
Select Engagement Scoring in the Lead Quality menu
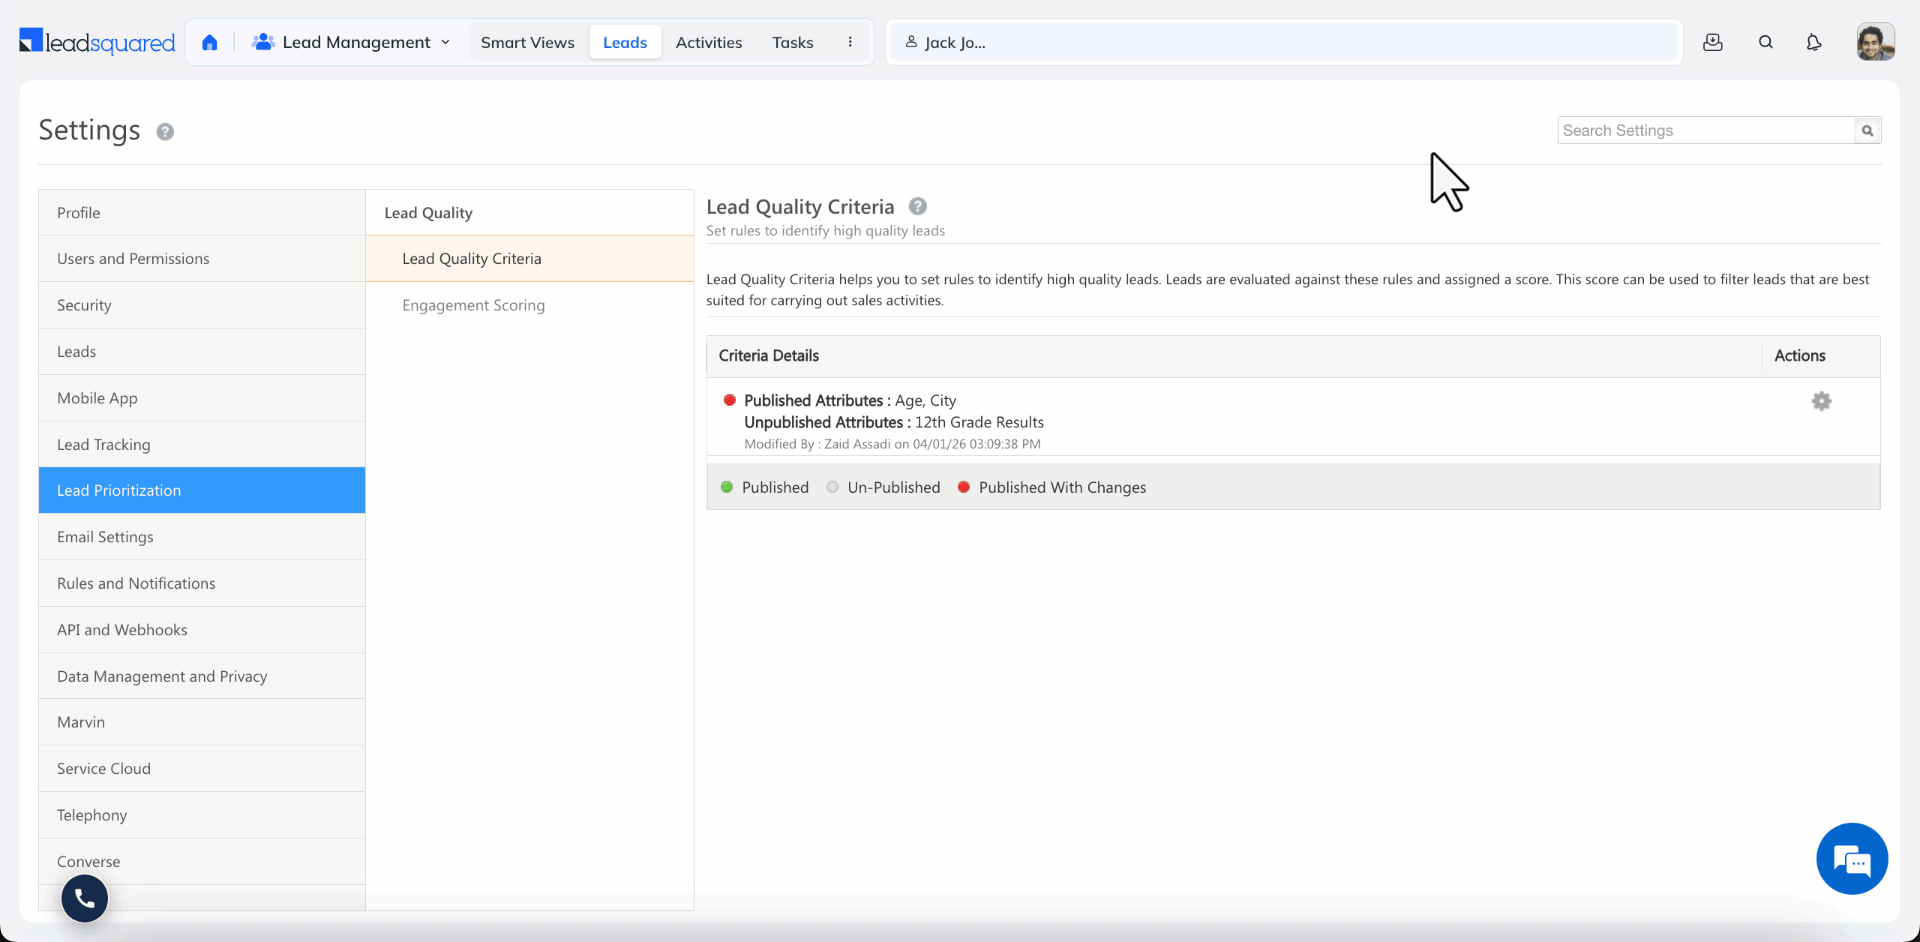point(474,305)
